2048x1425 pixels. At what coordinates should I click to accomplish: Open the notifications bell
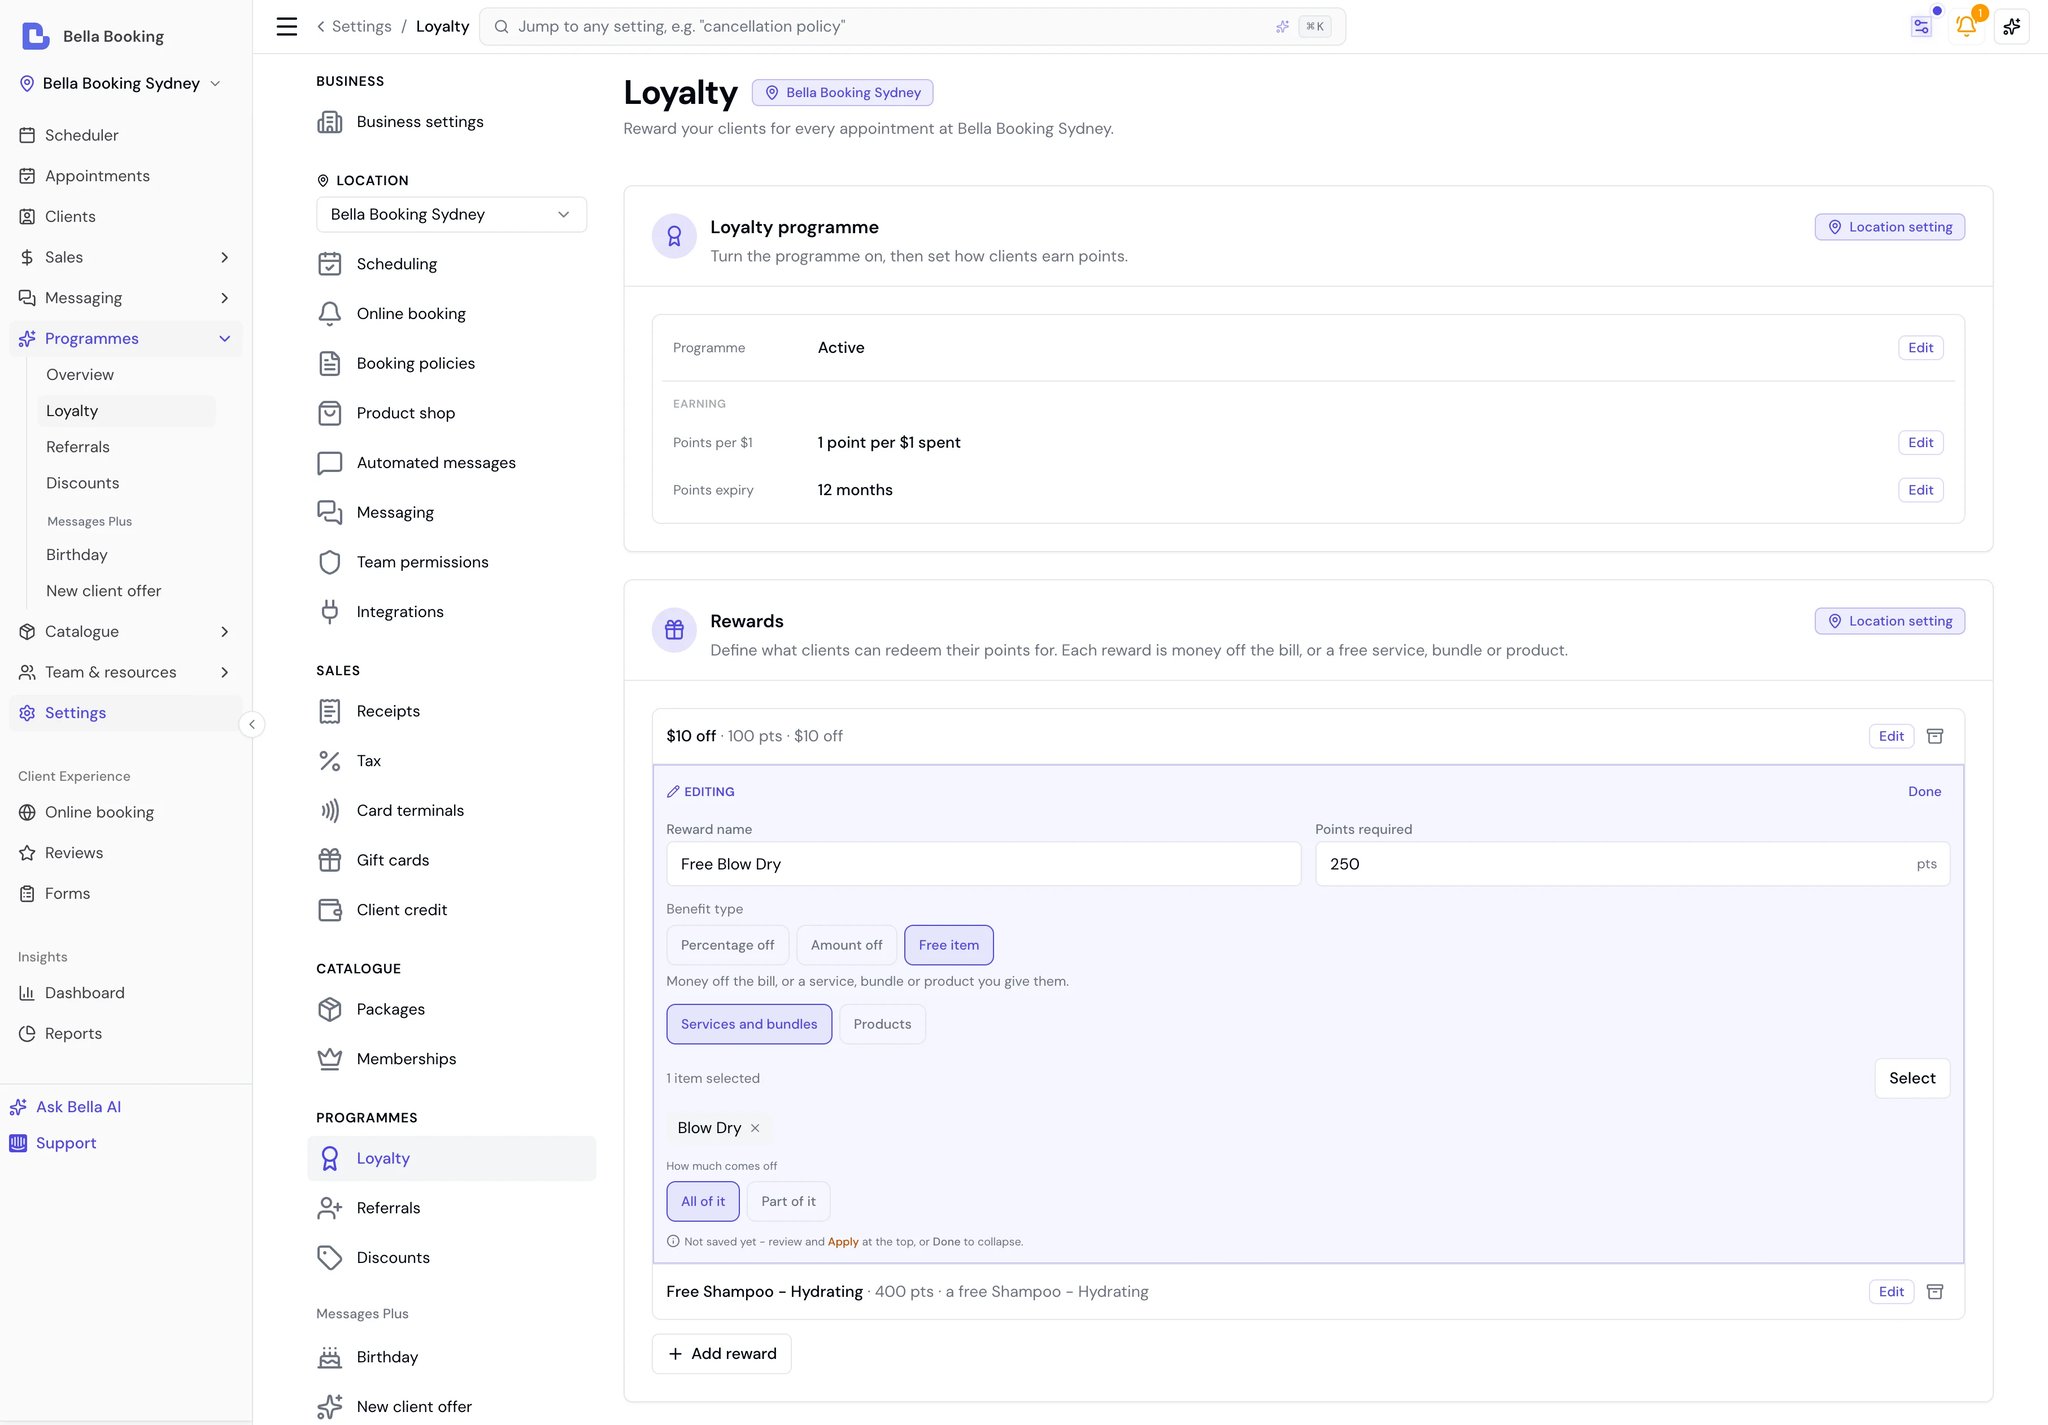[x=1966, y=27]
